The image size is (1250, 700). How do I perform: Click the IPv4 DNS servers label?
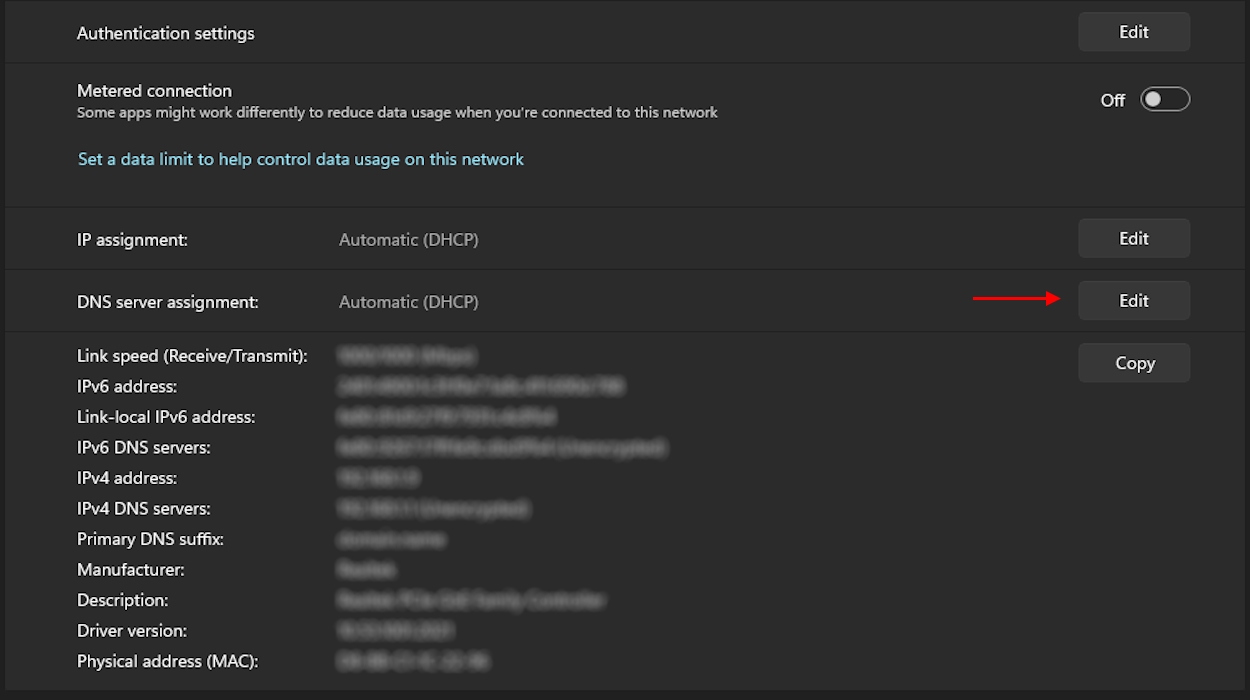click(143, 508)
